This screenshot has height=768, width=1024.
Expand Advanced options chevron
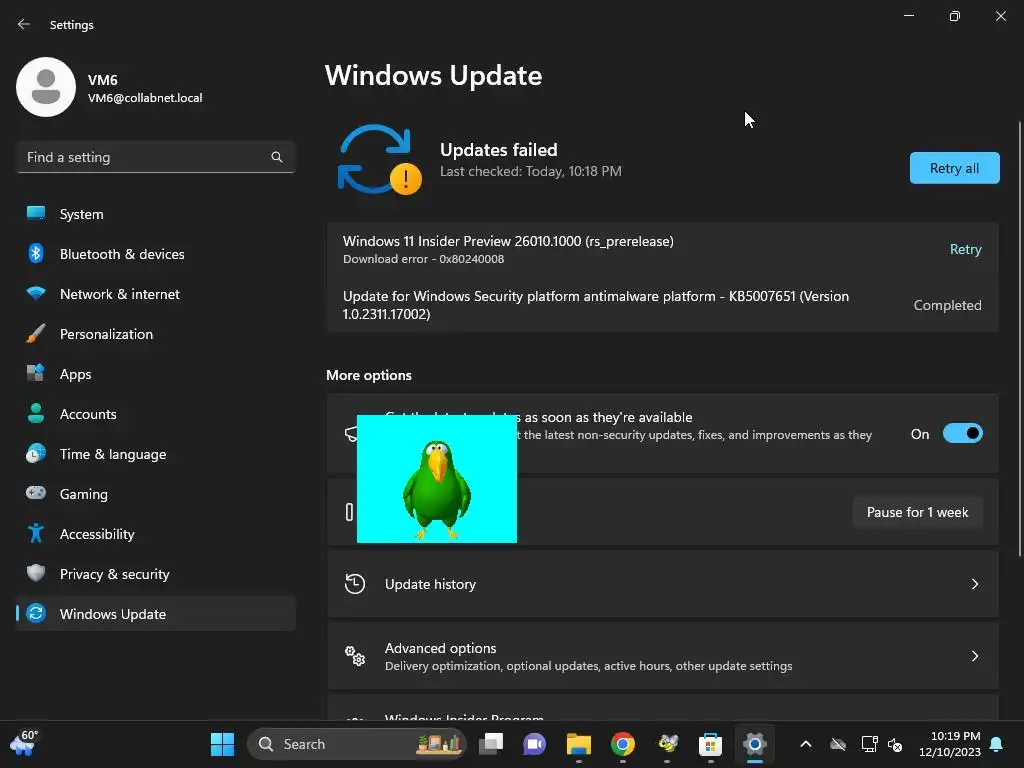pos(974,656)
